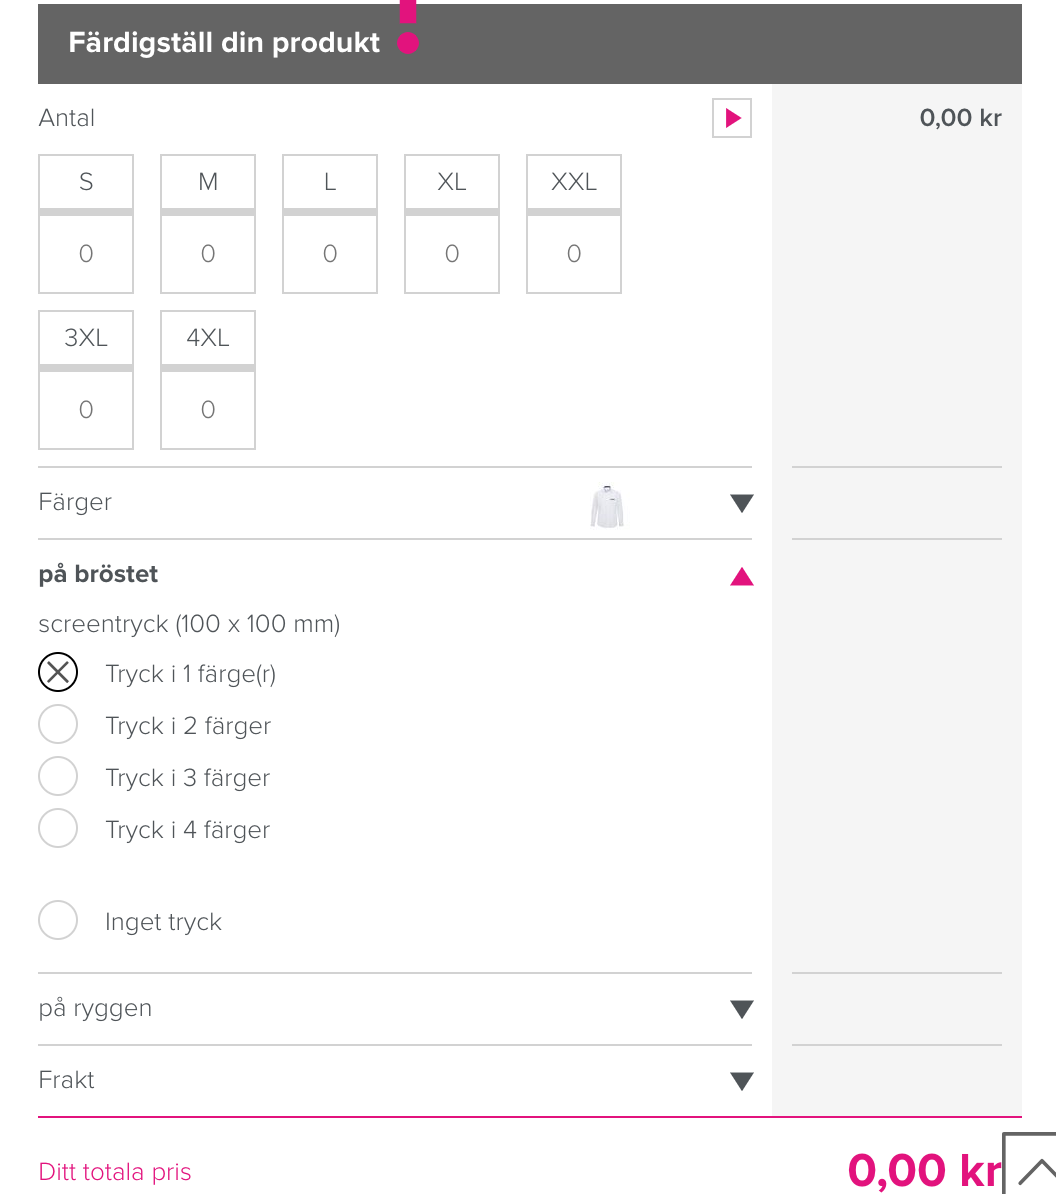Viewport: 1056px width, 1194px height.
Task: Select the Inget tryck option
Action: click(58, 921)
